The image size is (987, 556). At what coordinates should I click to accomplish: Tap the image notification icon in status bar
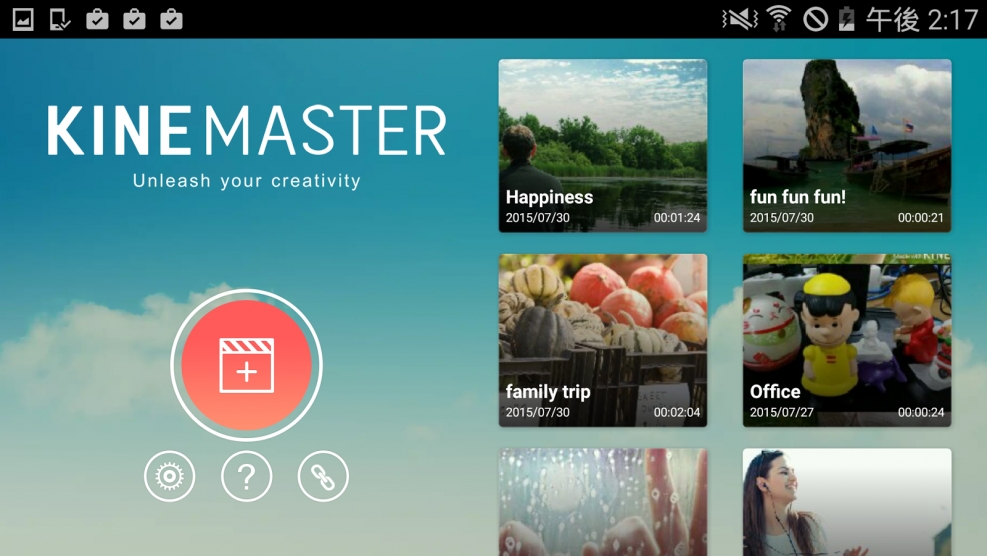[23, 19]
